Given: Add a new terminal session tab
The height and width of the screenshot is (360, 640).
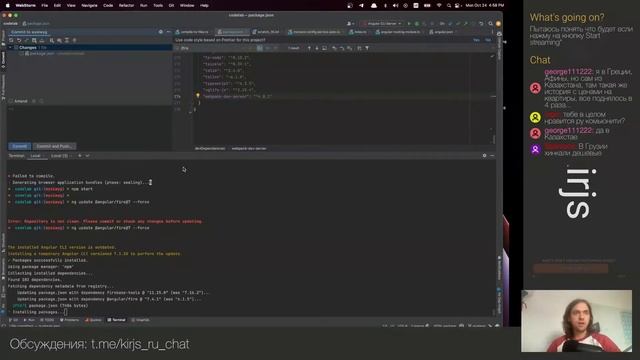Looking at the screenshot, I should 80,156.
